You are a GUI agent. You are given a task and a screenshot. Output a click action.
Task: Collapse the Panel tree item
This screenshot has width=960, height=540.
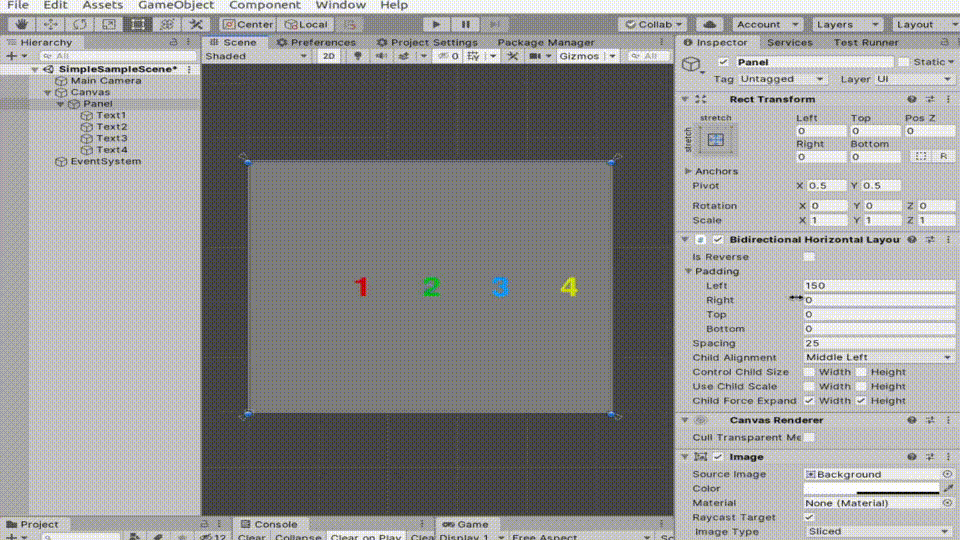(61, 104)
